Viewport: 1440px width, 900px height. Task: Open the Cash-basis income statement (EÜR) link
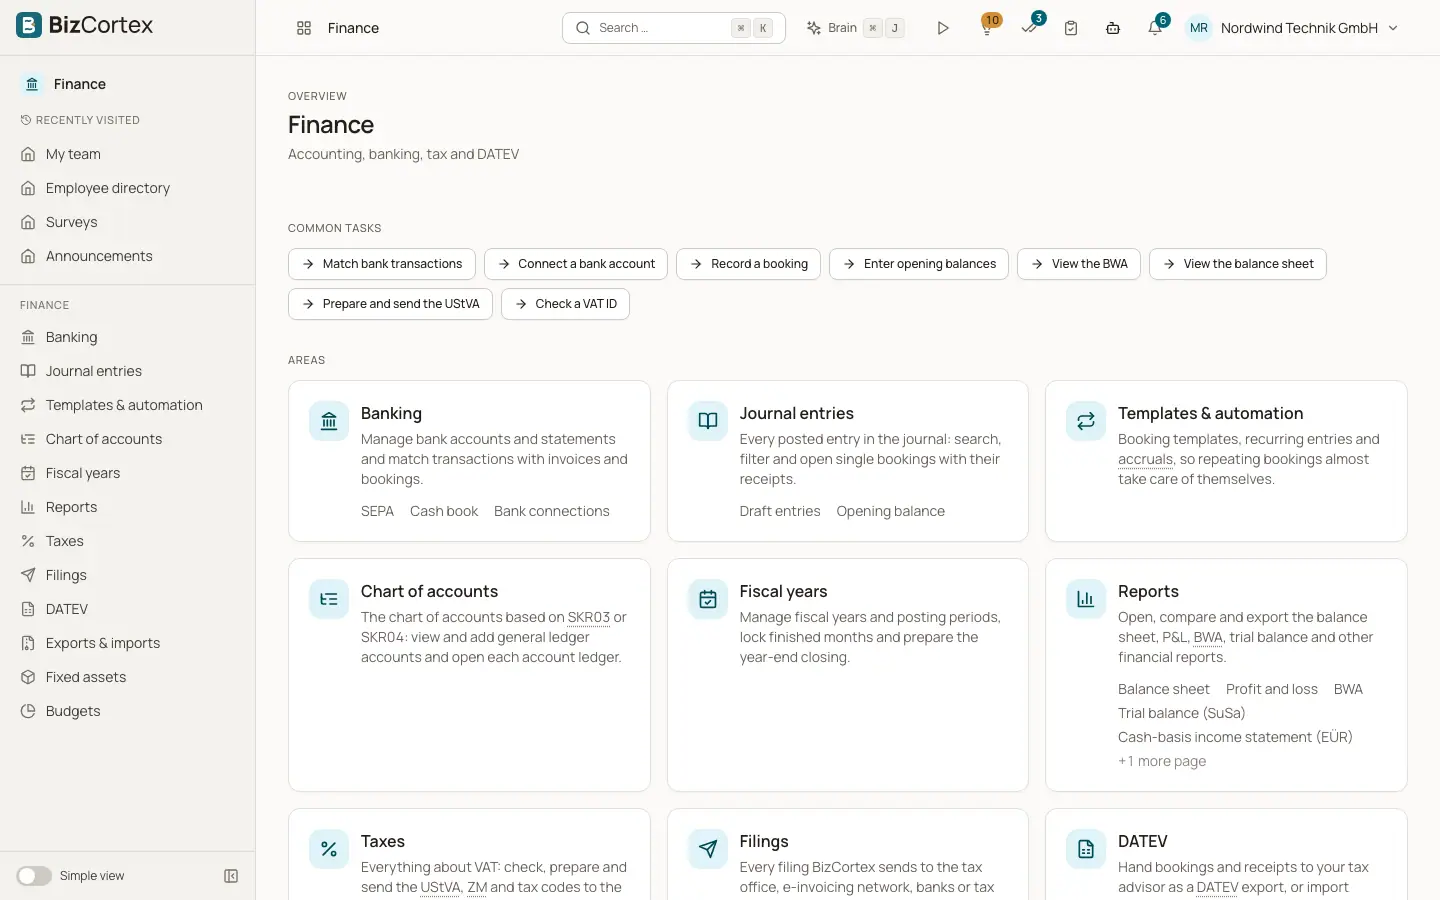click(1235, 737)
